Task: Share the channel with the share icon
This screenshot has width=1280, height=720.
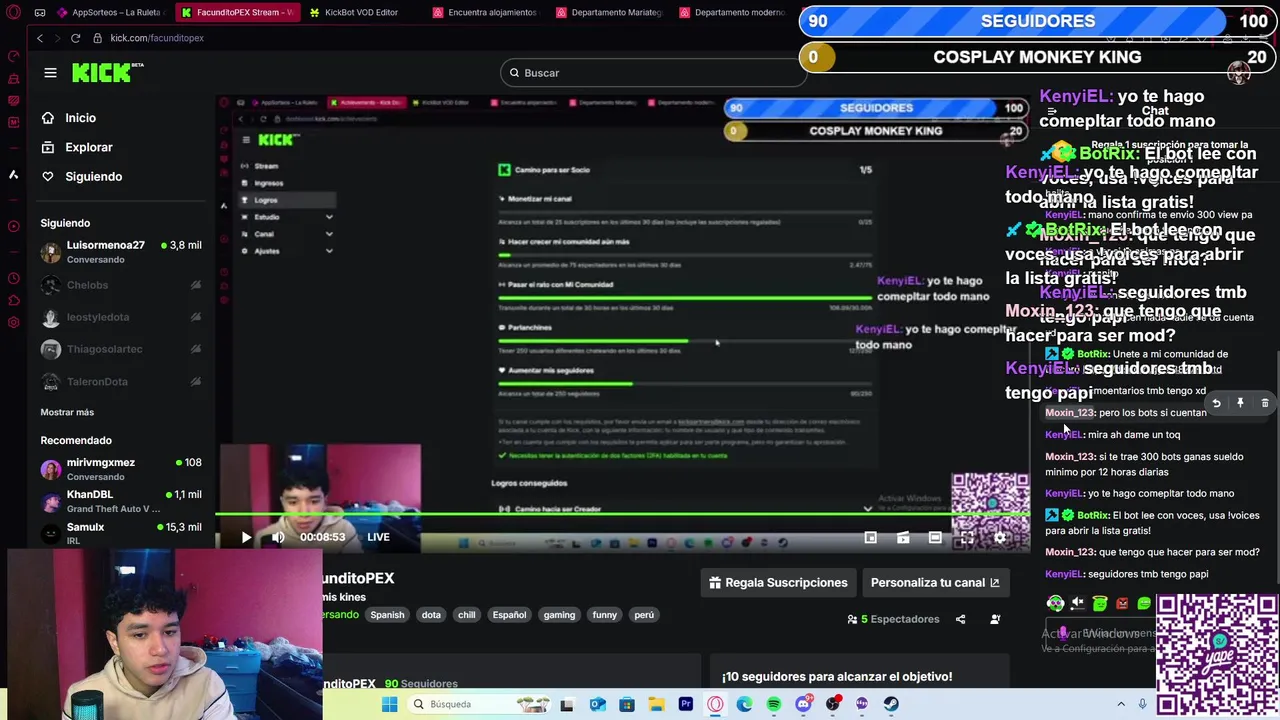Action: pyautogui.click(x=960, y=619)
